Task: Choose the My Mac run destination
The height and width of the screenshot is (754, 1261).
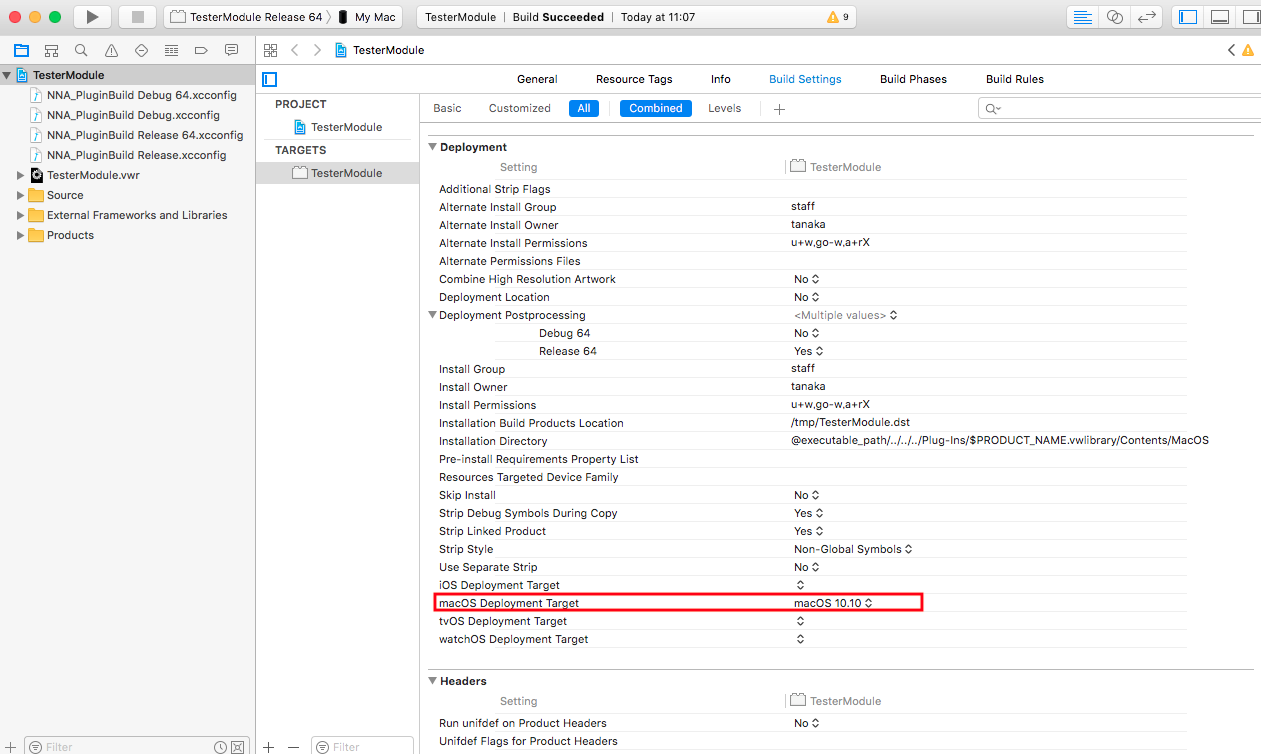Action: pyautogui.click(x=367, y=17)
